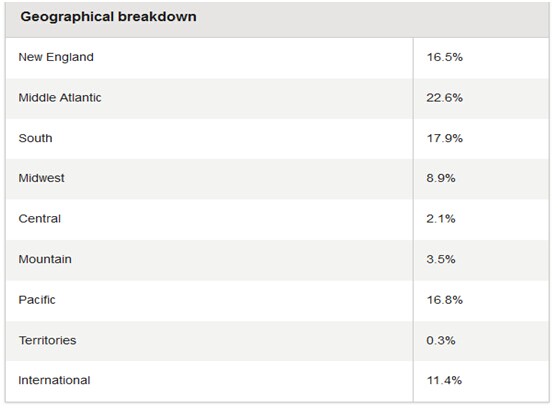Click the 3.5% Mountain value
Viewport: 558px width, 414px height.
(x=441, y=259)
